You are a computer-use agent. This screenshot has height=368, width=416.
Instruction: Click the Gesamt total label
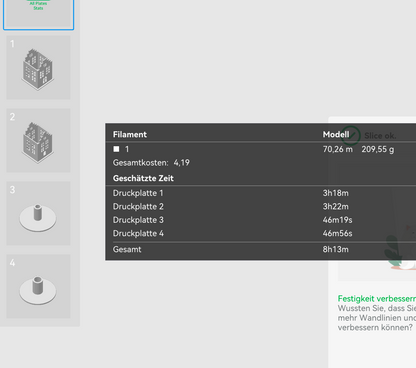click(x=127, y=249)
